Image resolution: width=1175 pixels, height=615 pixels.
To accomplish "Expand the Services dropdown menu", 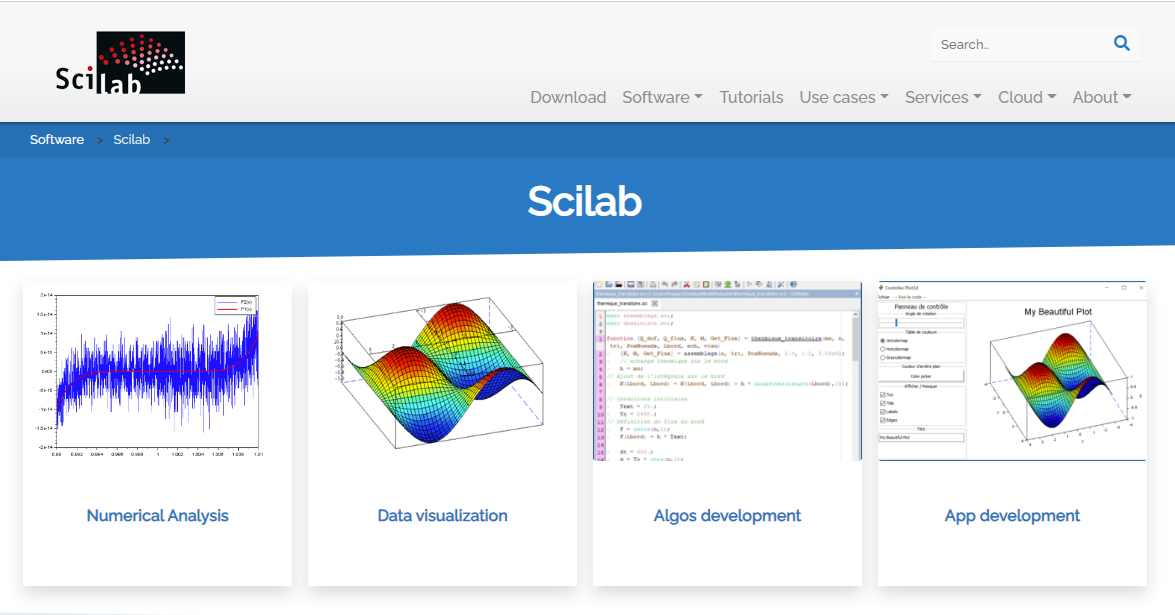I will tap(943, 97).
